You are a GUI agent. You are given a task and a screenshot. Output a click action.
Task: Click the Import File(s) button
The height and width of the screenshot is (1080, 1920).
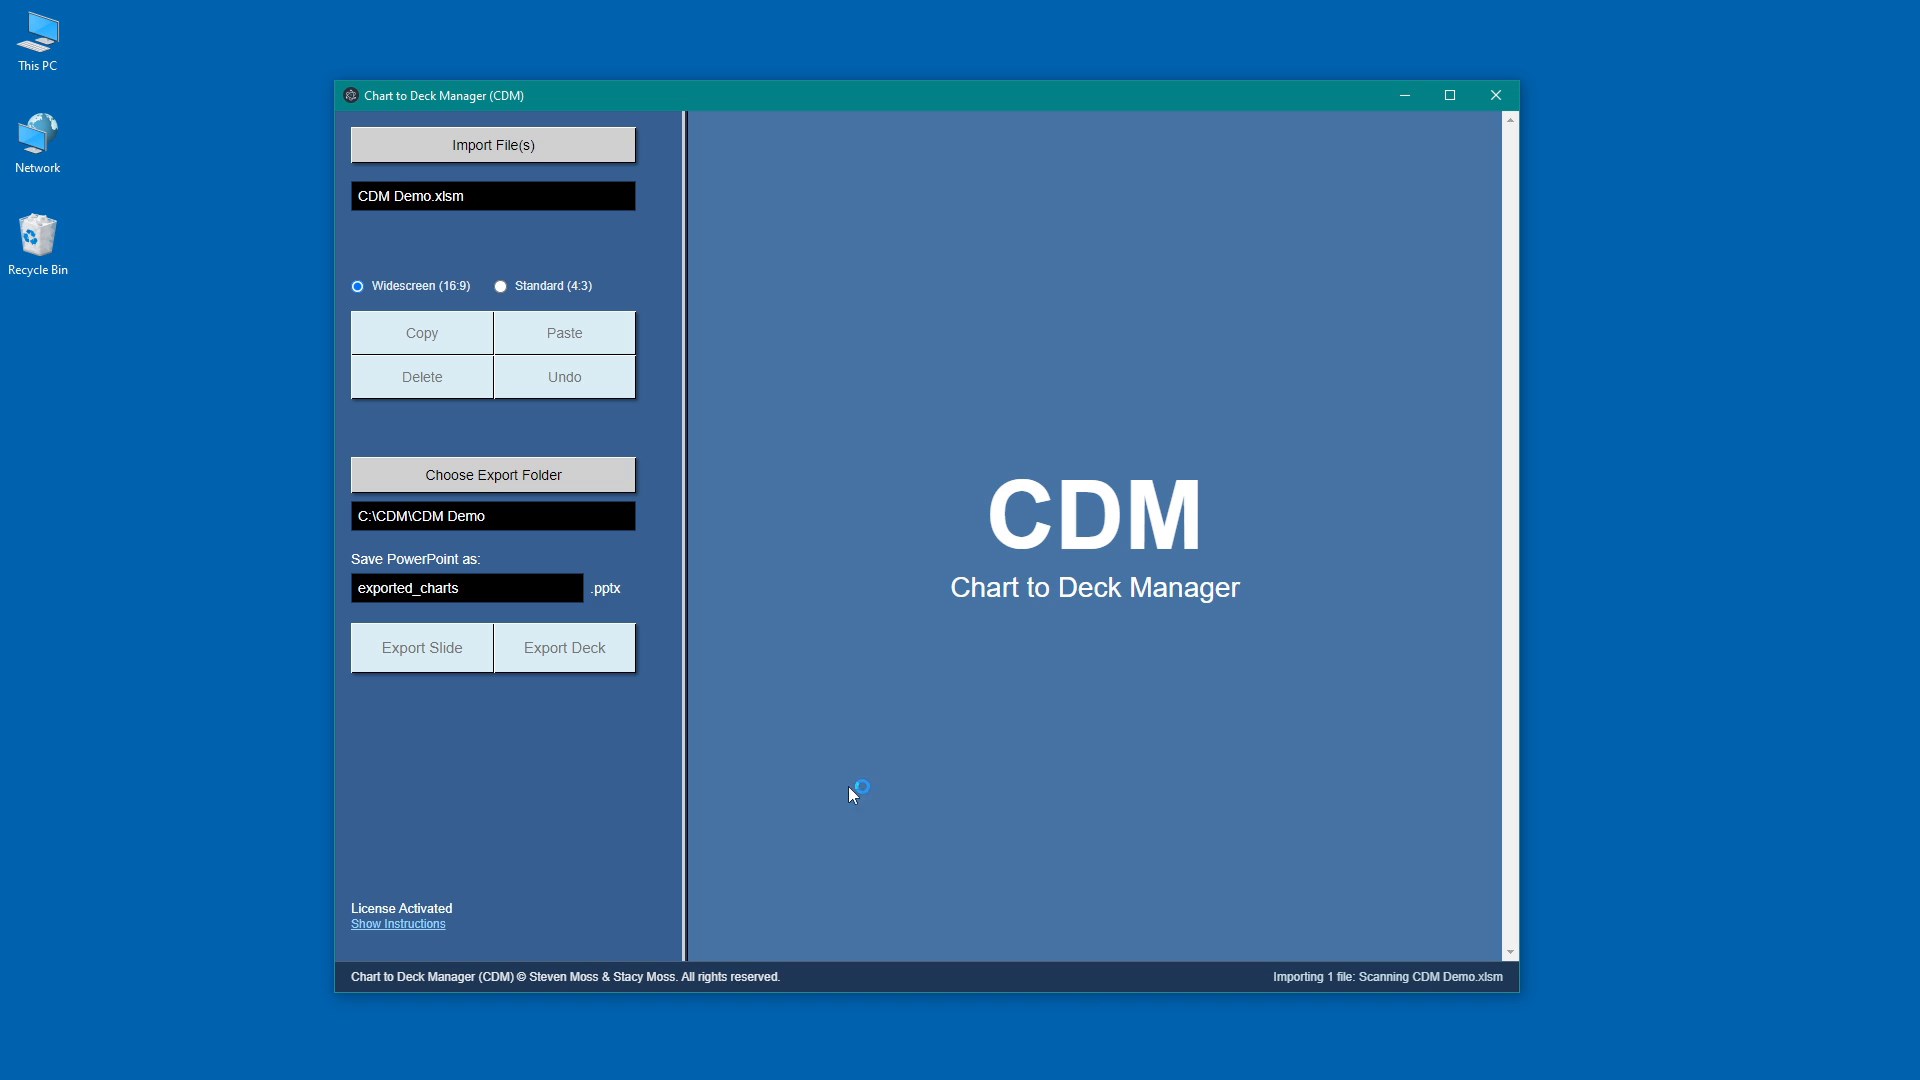(x=493, y=145)
